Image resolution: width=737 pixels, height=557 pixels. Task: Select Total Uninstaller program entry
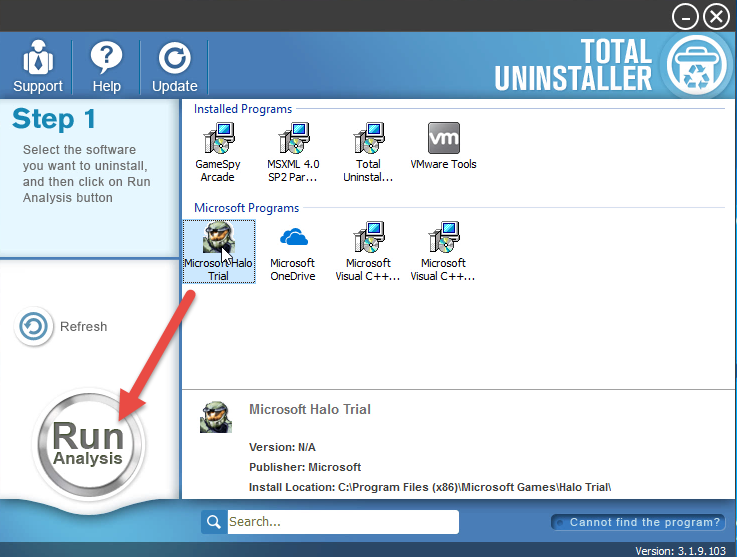pos(368,152)
